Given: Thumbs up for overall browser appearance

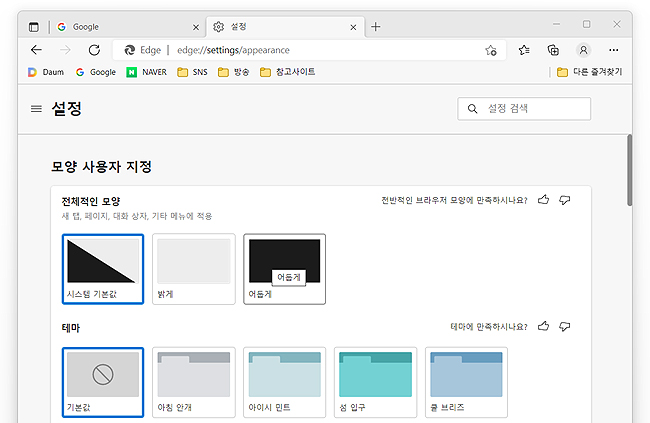Looking at the screenshot, I should [543, 200].
